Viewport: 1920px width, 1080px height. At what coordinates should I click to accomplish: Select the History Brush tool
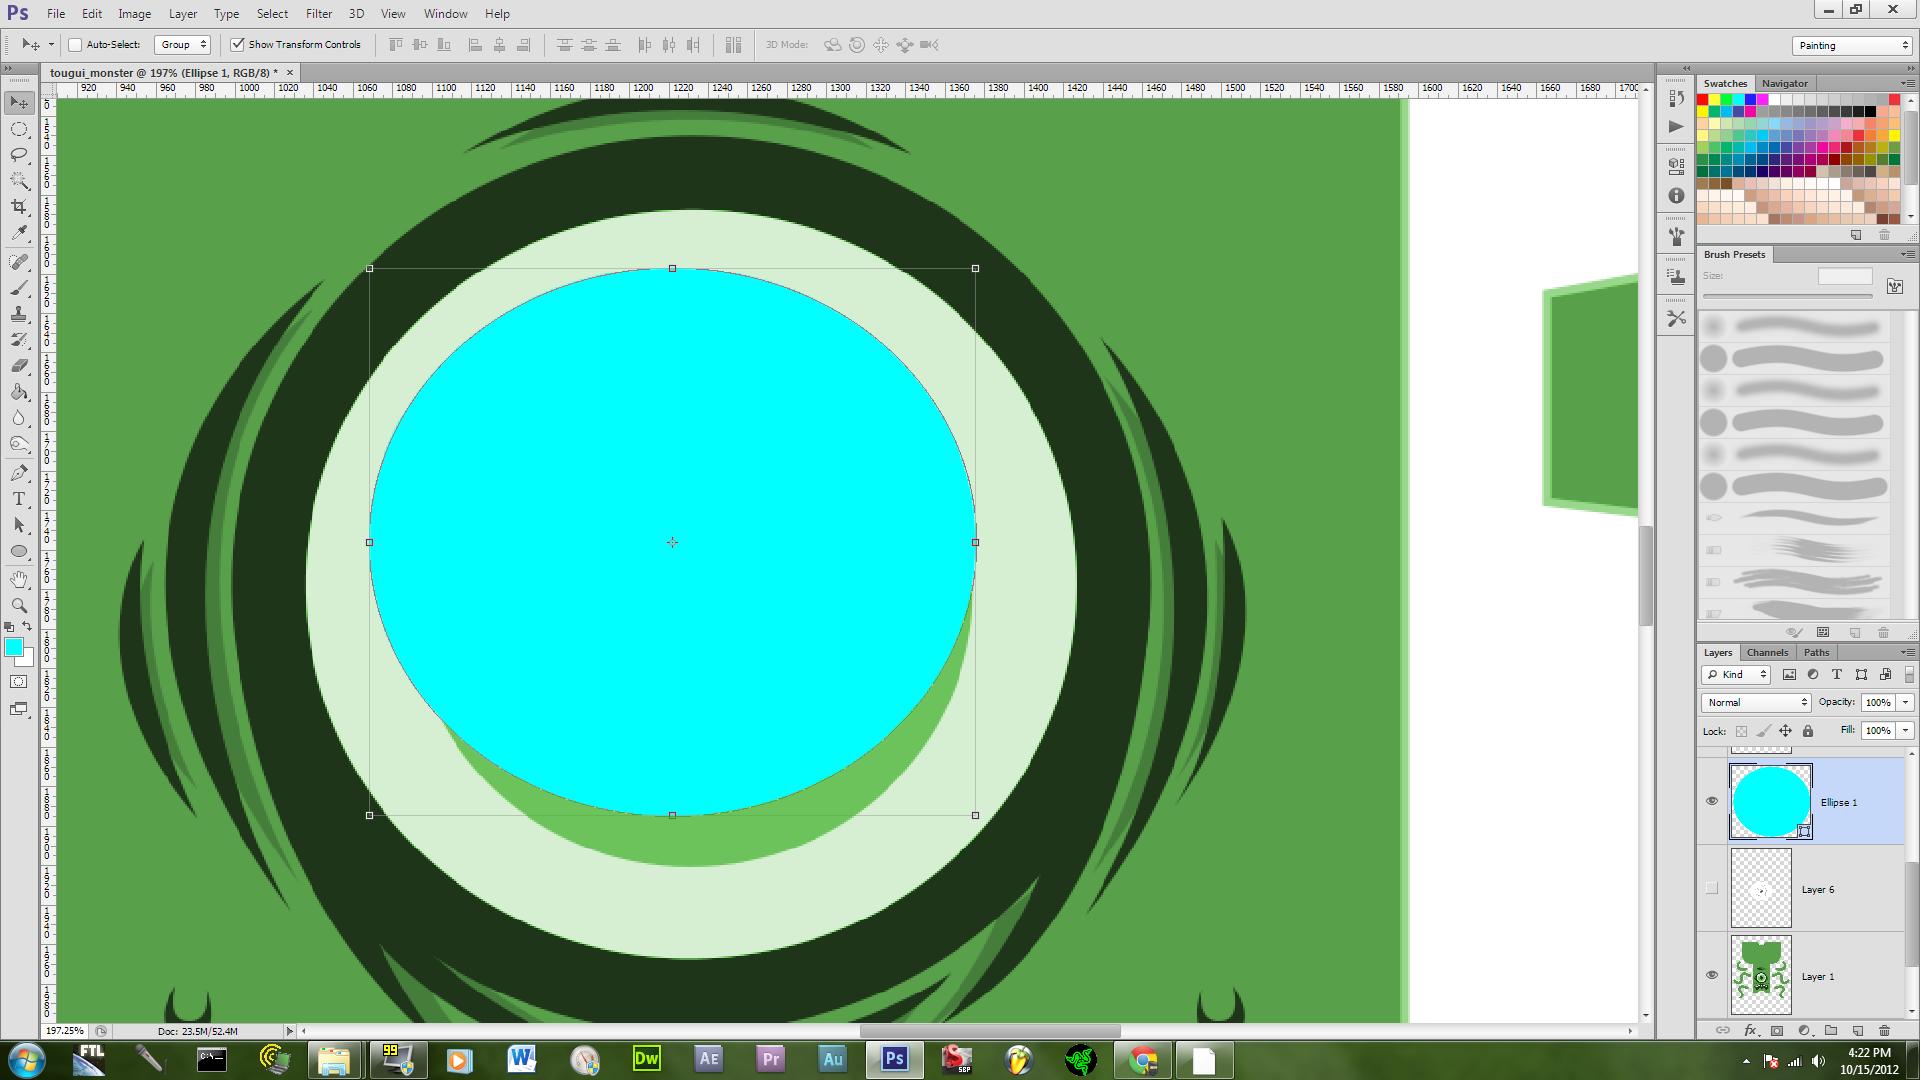[x=19, y=340]
